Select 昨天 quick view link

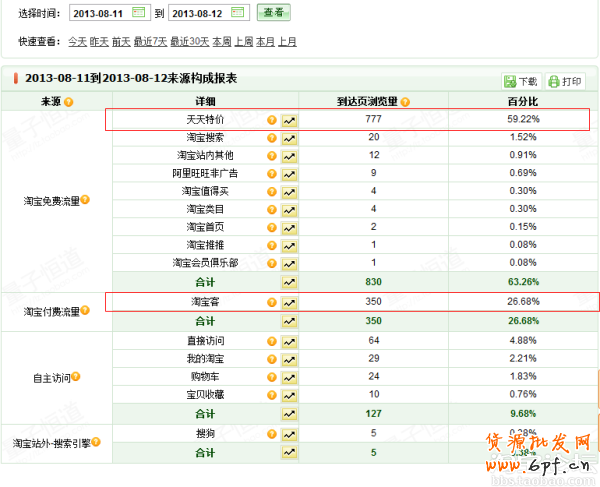99,41
